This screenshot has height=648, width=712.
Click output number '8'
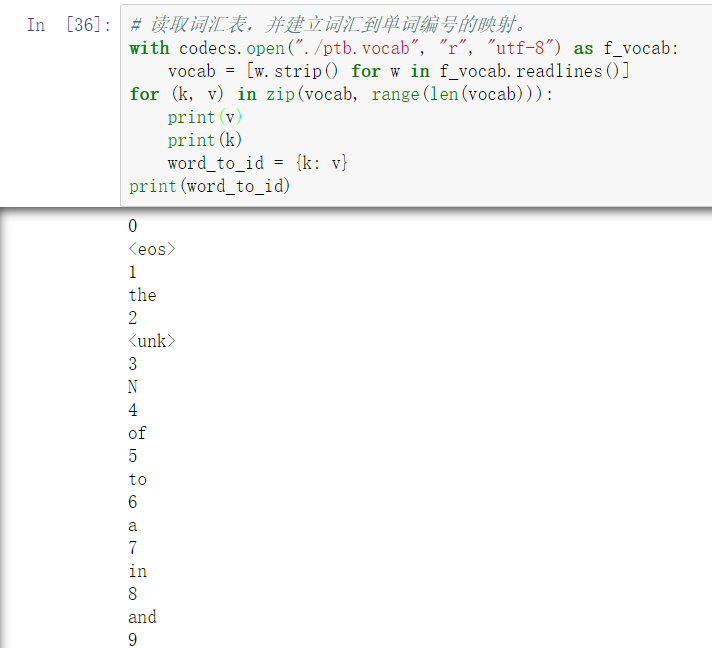(x=133, y=594)
